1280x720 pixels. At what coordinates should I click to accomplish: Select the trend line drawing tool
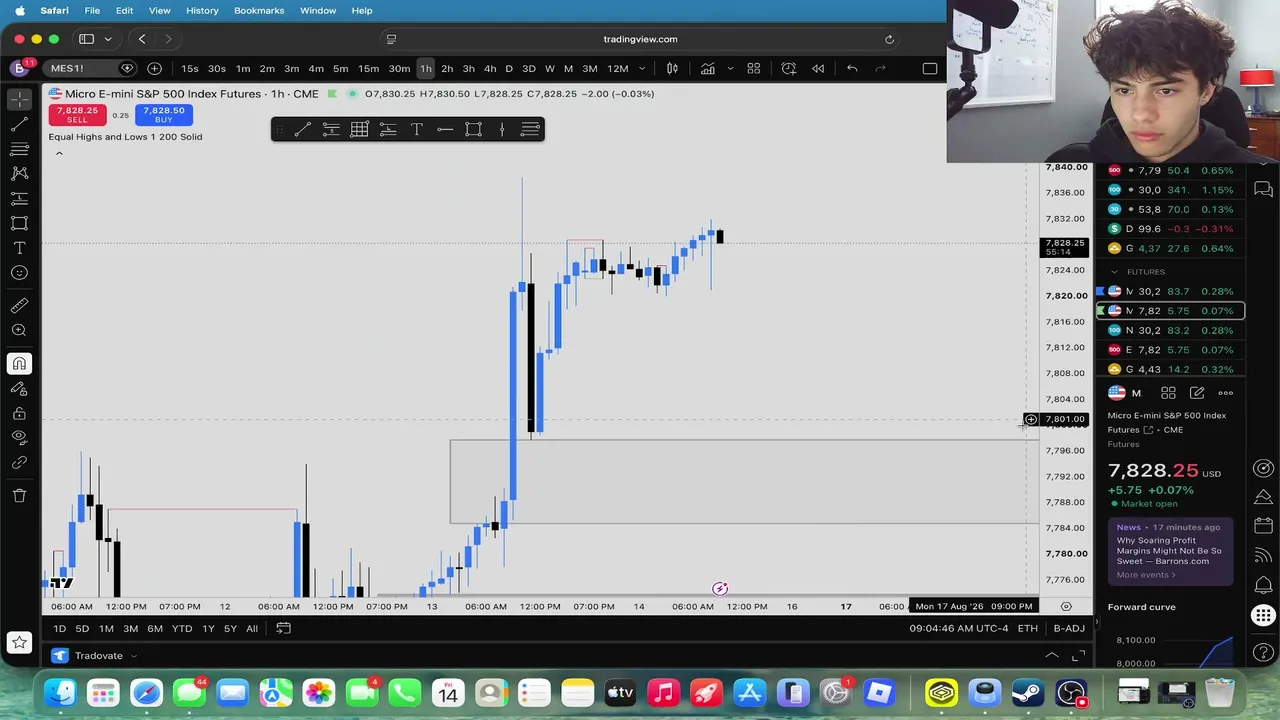tap(19, 125)
